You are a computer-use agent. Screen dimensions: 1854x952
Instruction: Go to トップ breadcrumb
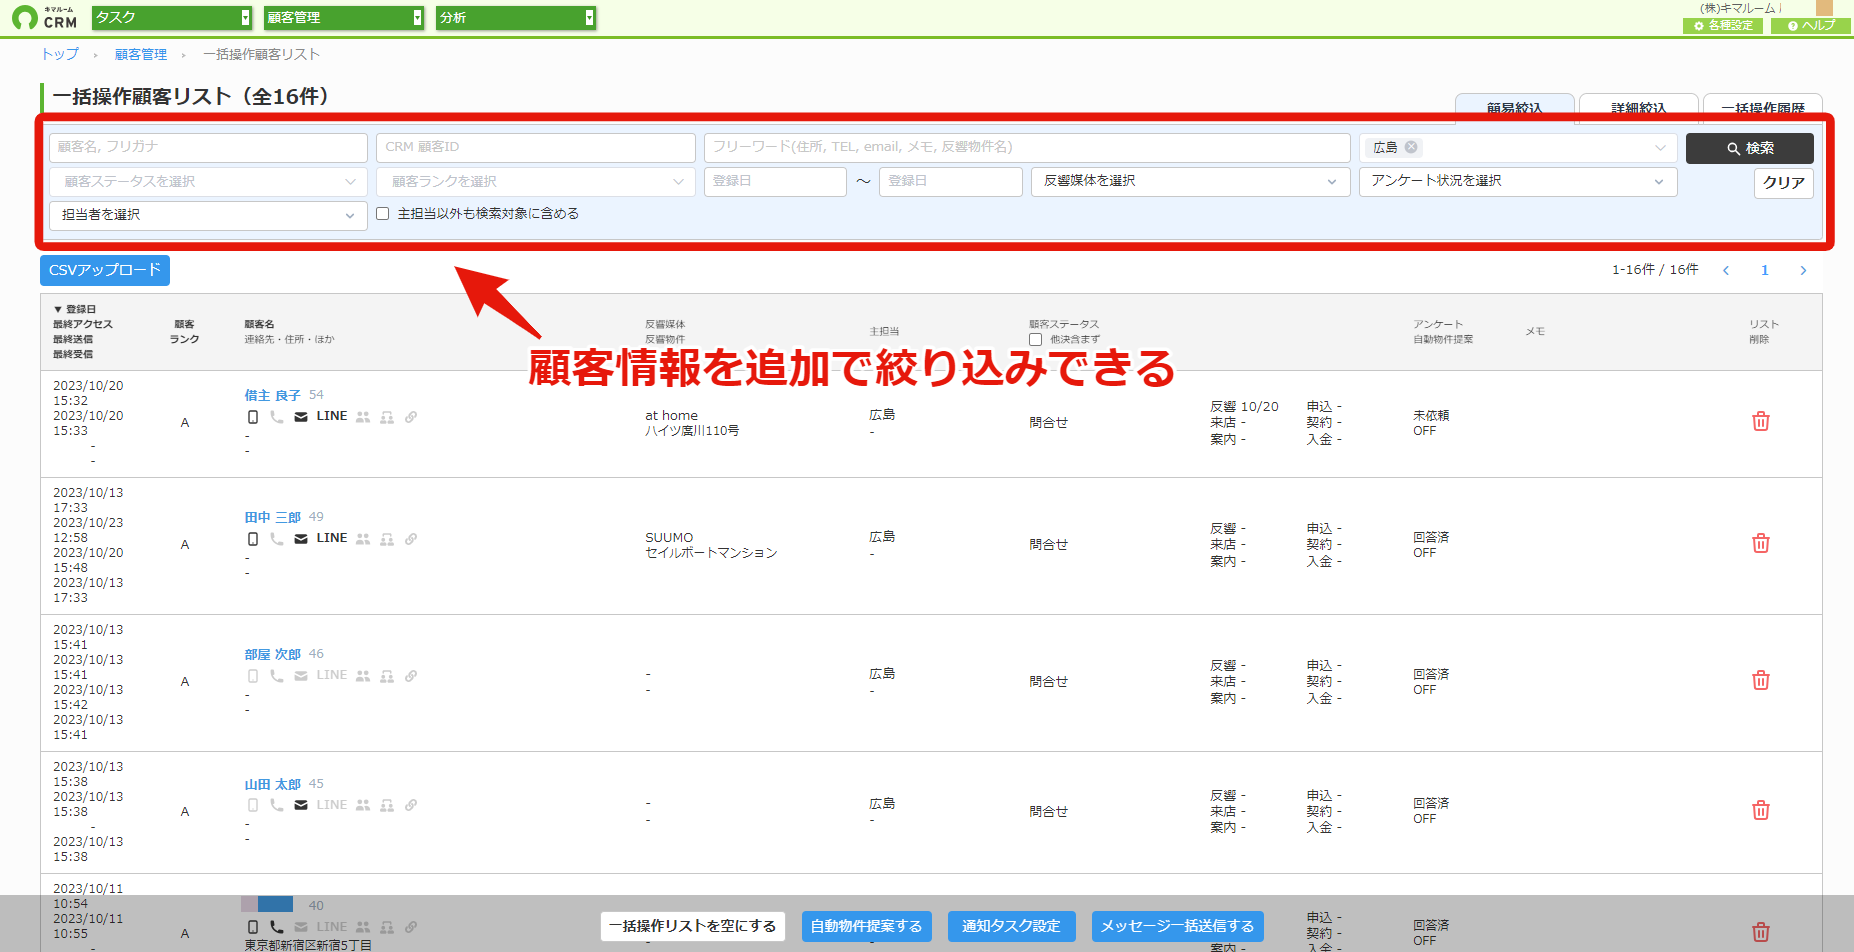click(x=60, y=54)
